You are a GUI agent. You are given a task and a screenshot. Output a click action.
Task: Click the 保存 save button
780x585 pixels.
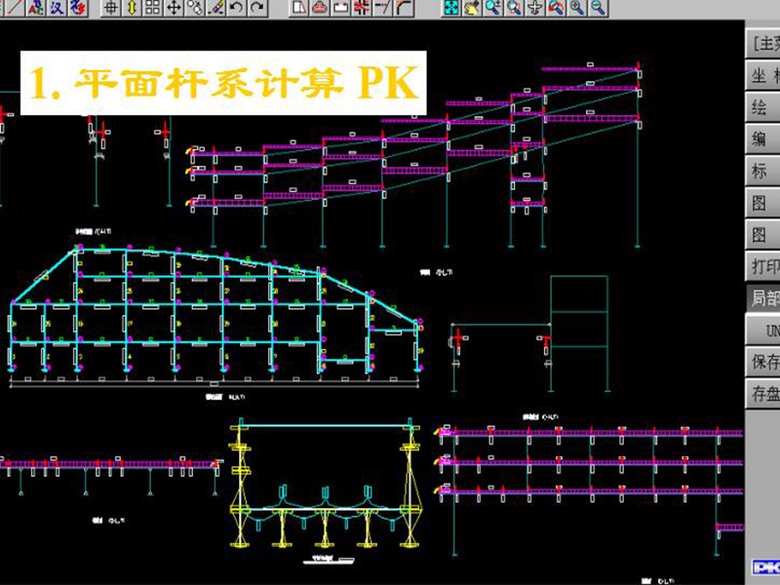click(765, 361)
